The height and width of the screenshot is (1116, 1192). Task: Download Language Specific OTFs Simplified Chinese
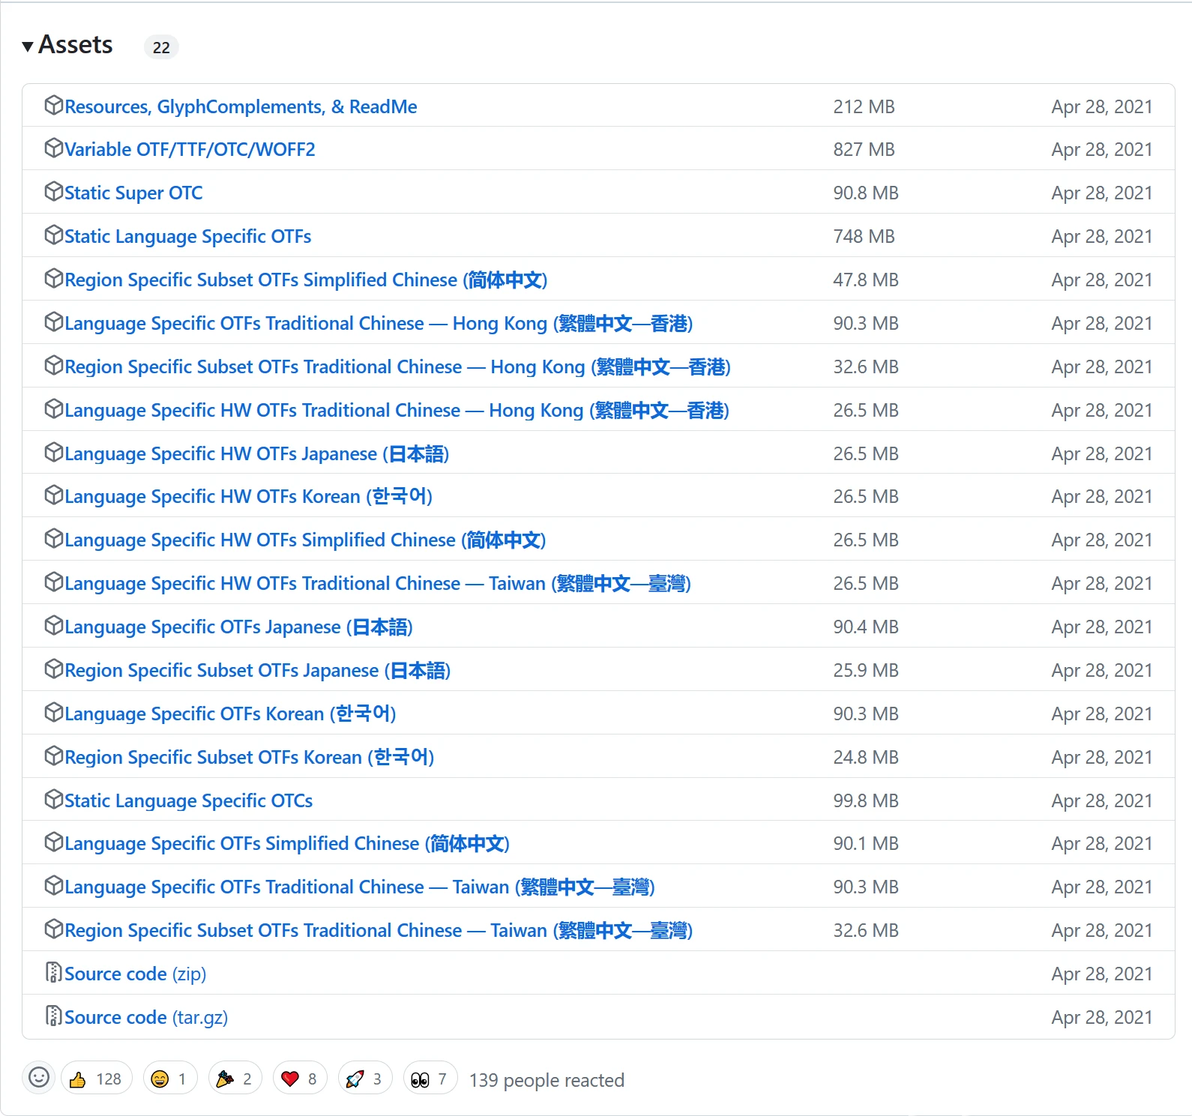[287, 844]
